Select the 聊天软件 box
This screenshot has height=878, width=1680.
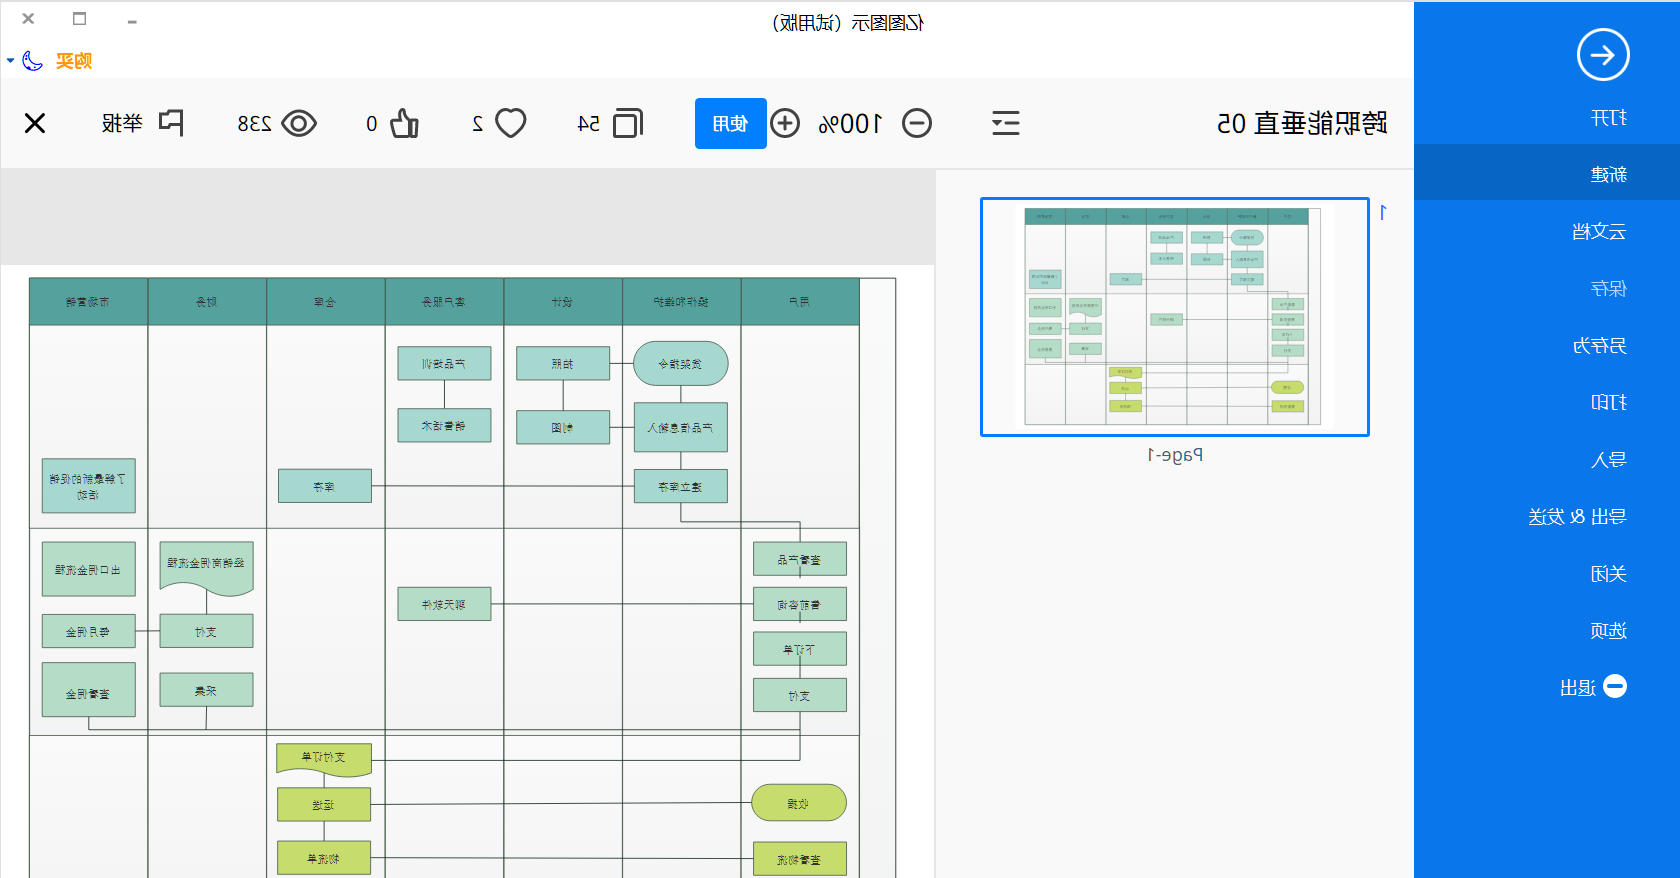(x=444, y=604)
